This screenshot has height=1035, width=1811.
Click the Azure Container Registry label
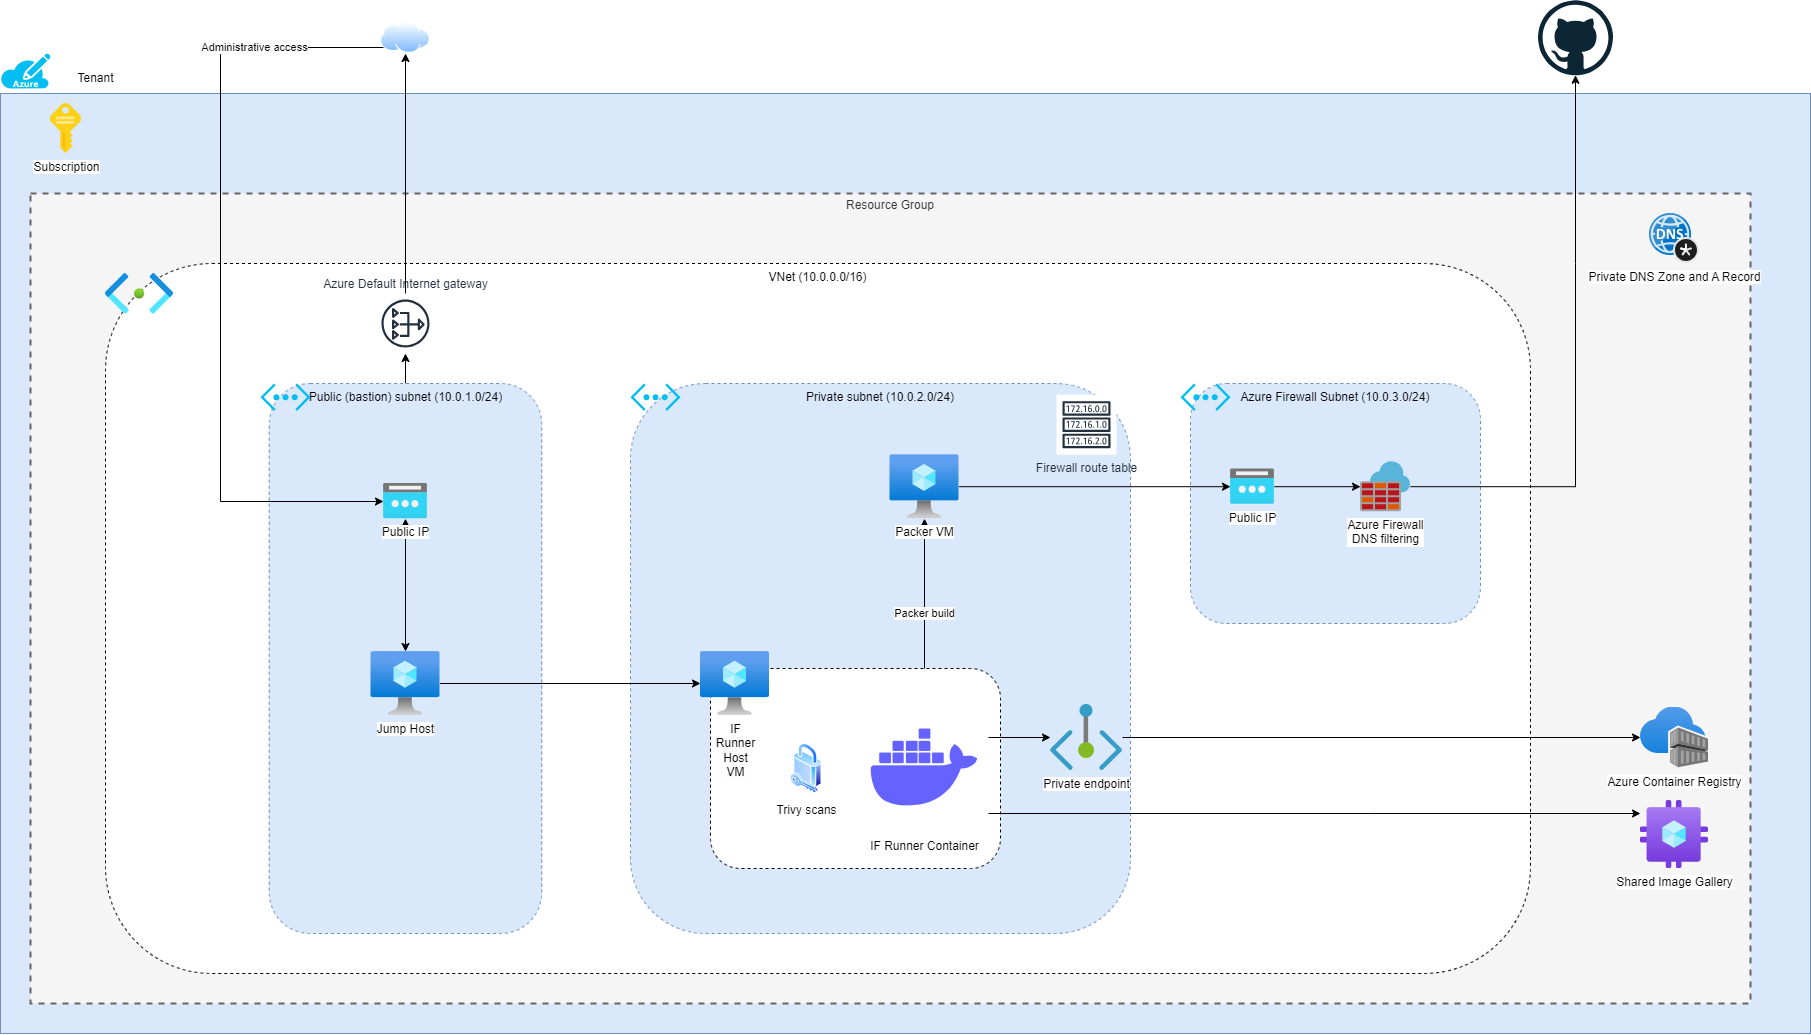[1674, 782]
